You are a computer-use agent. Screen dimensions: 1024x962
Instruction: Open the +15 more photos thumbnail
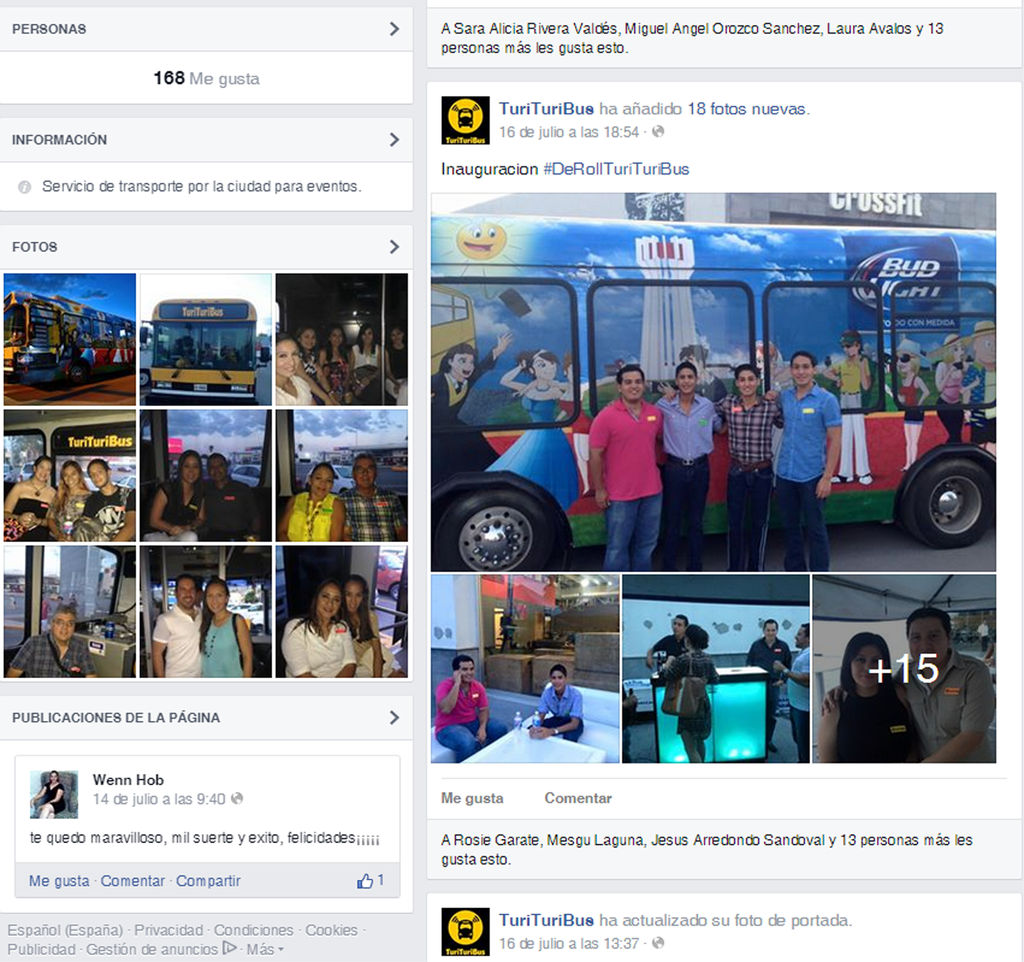pos(903,669)
